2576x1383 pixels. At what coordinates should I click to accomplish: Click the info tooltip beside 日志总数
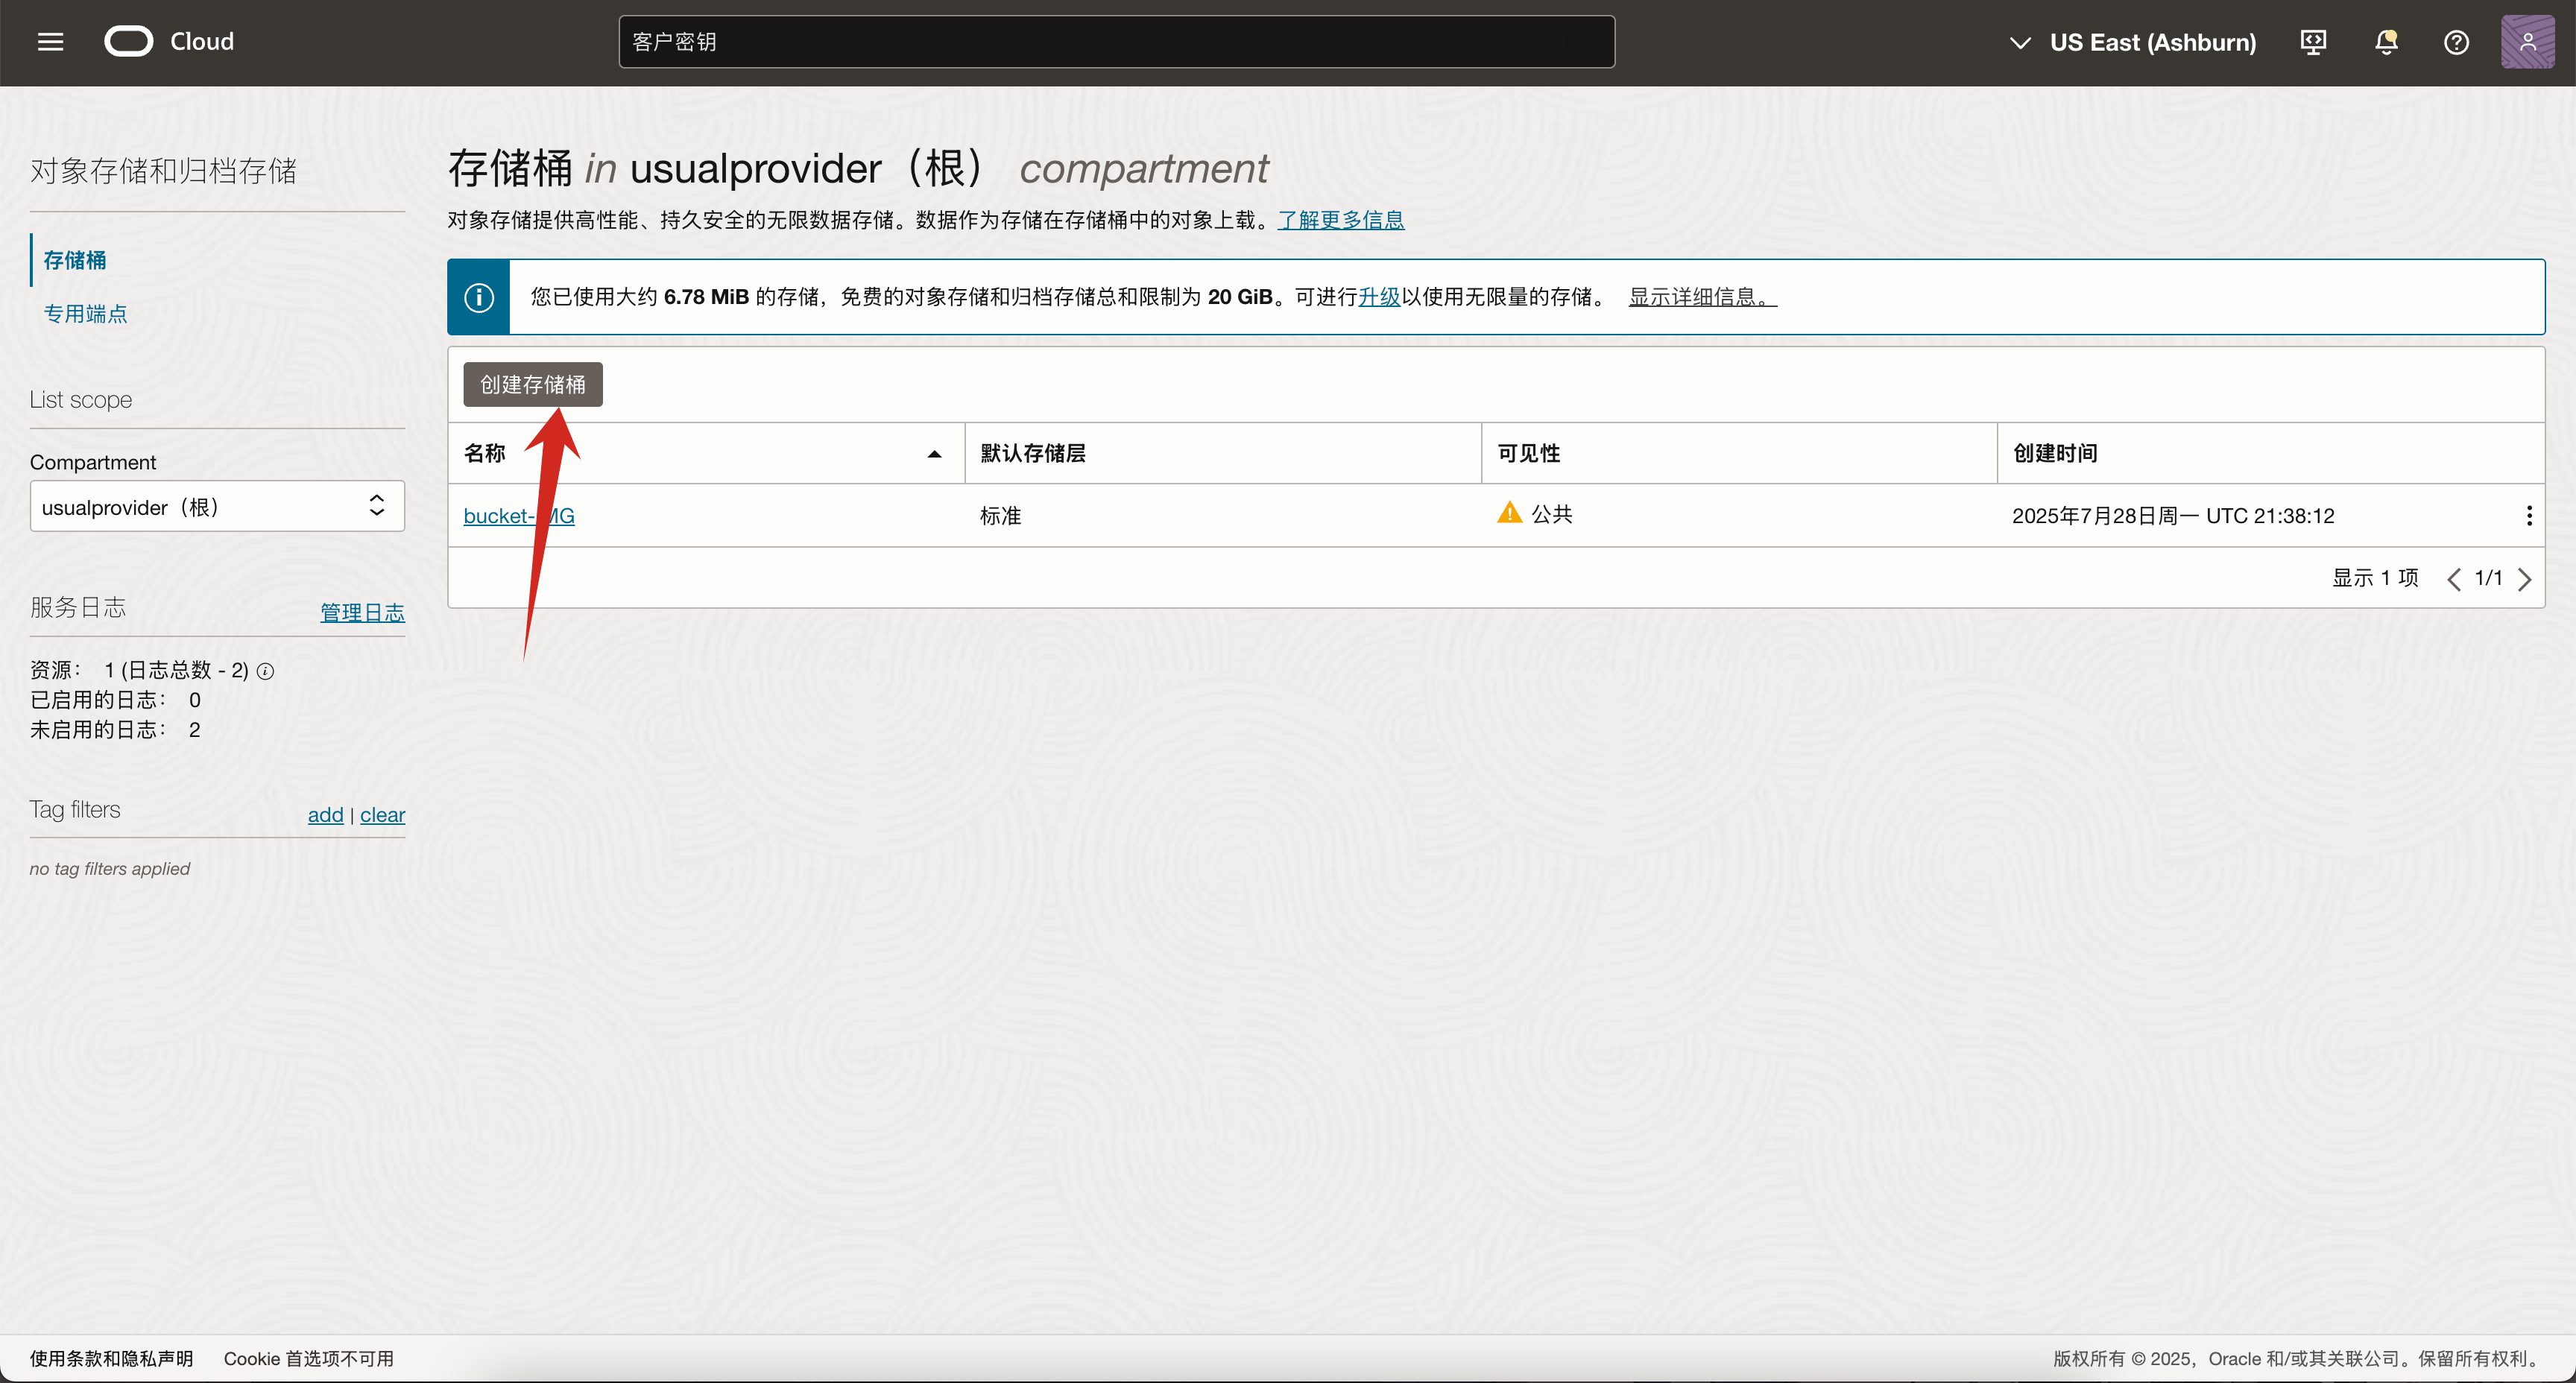click(x=265, y=671)
